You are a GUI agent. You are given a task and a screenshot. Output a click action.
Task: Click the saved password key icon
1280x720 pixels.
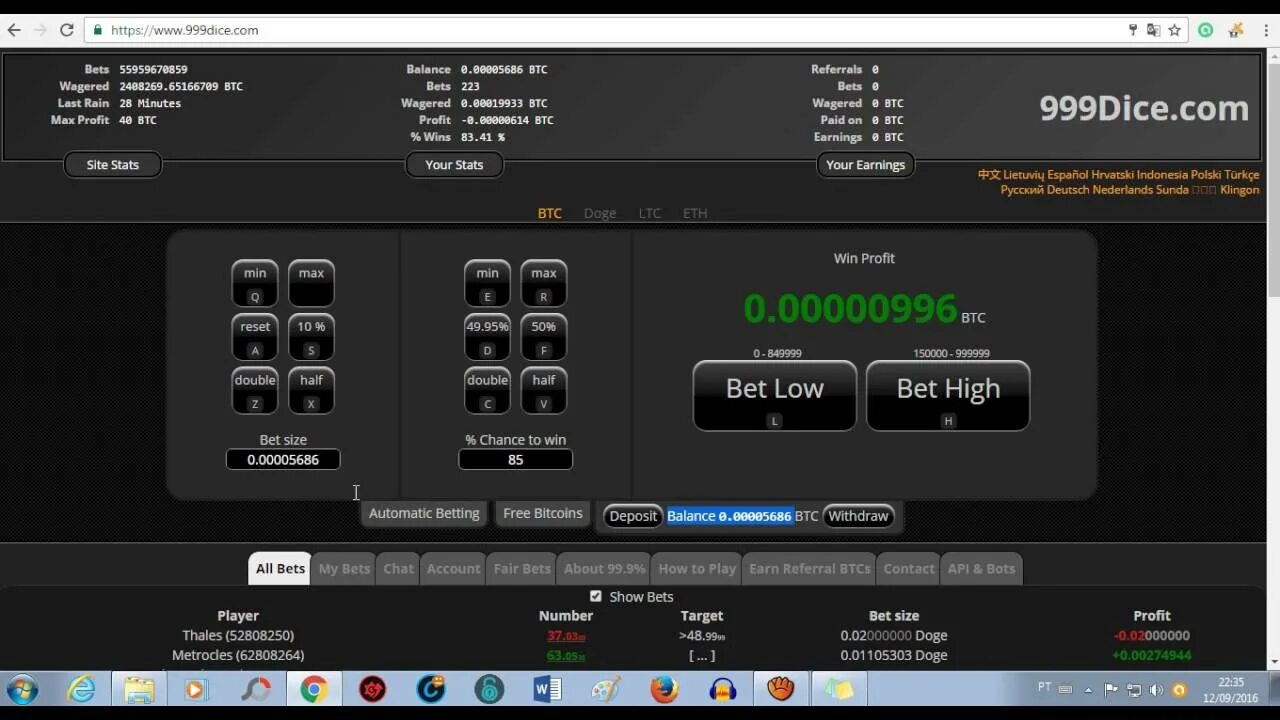[x=1133, y=30]
